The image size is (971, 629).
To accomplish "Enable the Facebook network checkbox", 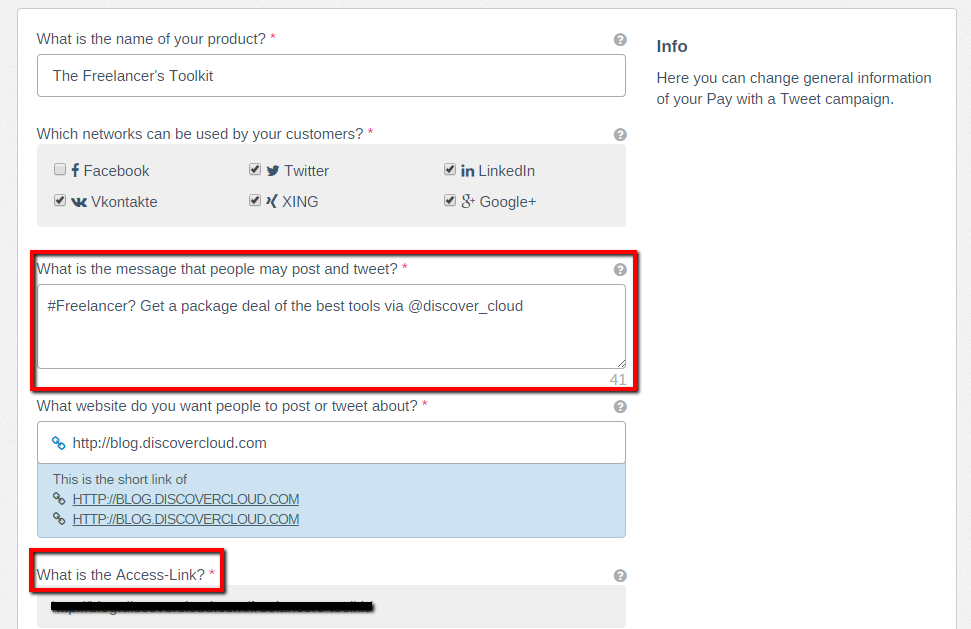I will coord(60,170).
